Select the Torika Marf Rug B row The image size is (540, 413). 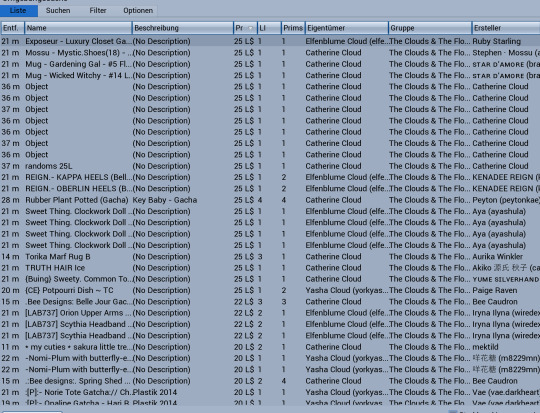(270, 257)
